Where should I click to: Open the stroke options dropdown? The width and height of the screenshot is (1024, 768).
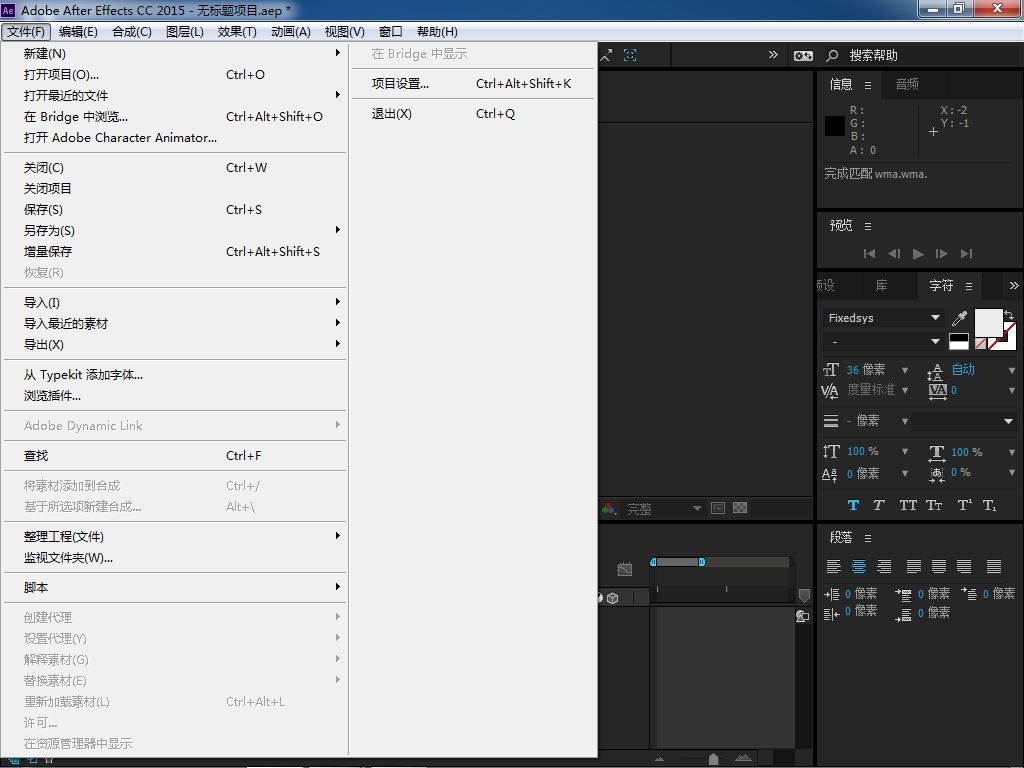(964, 421)
